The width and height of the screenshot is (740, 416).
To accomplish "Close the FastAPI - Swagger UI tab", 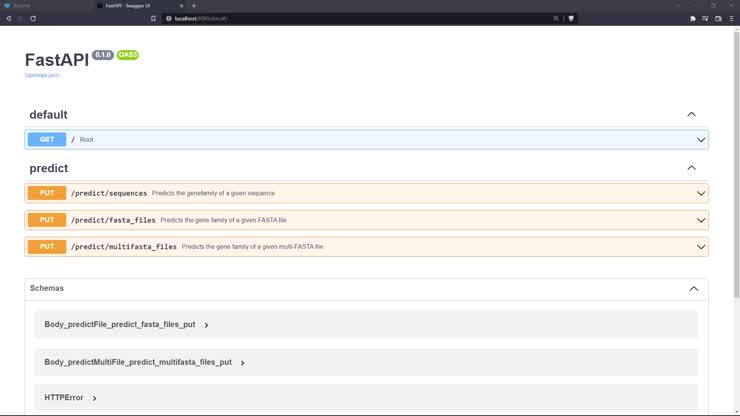I will [181, 6].
